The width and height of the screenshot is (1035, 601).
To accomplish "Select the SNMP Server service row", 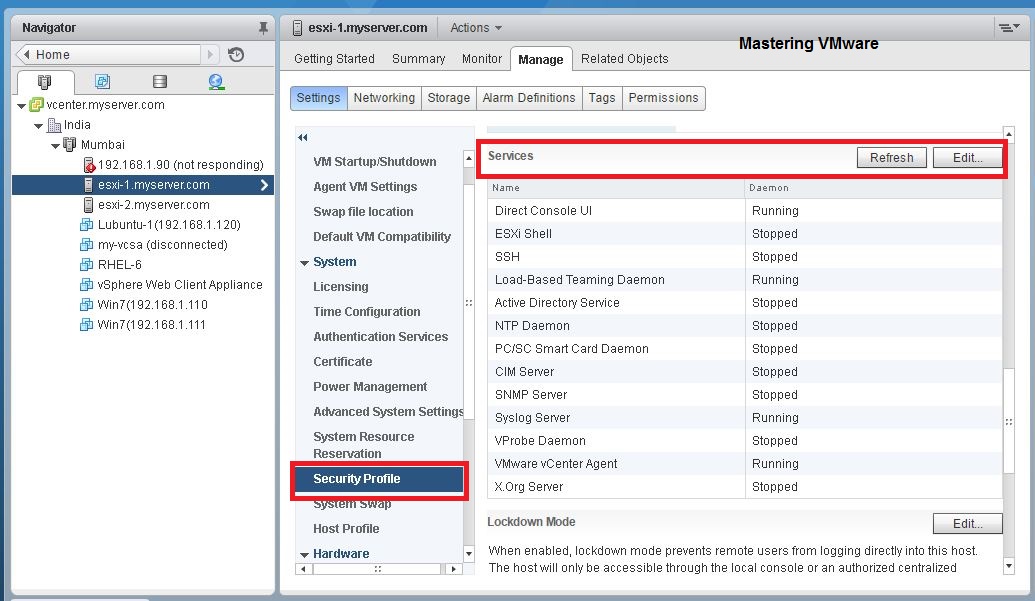I will pos(745,395).
